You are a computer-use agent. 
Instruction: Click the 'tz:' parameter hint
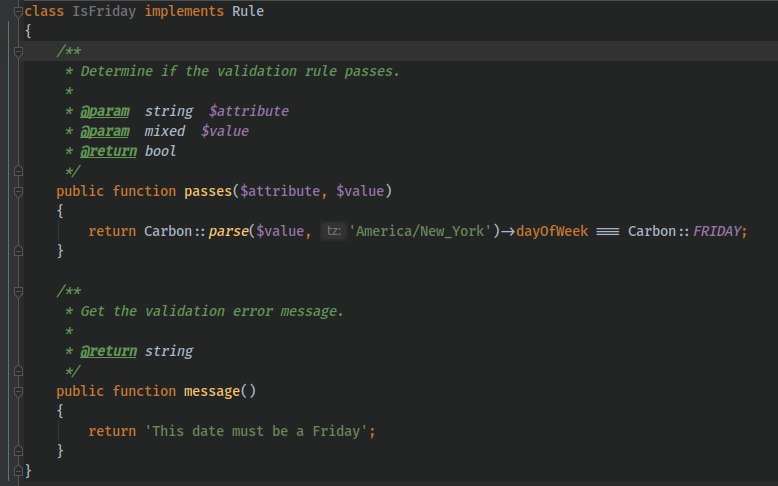pyautogui.click(x=333, y=231)
